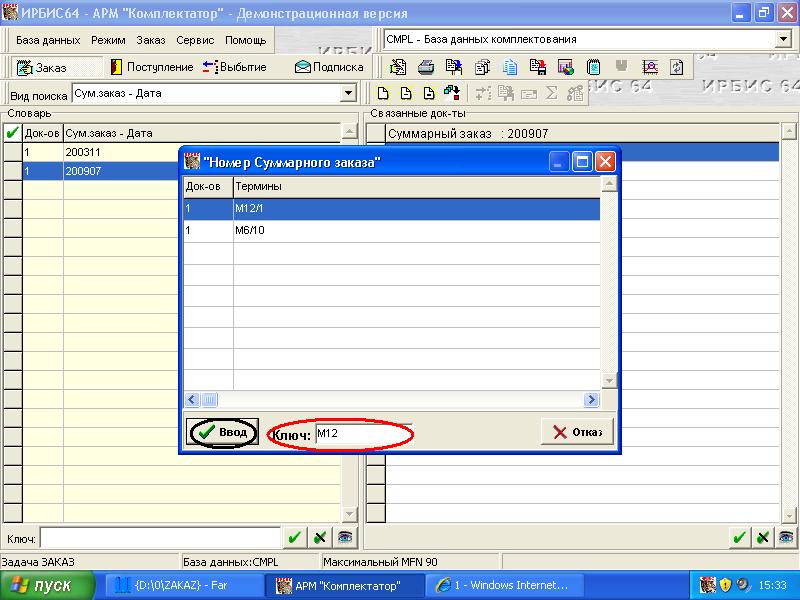Click the green checkmark next to the left key field

tap(294, 537)
